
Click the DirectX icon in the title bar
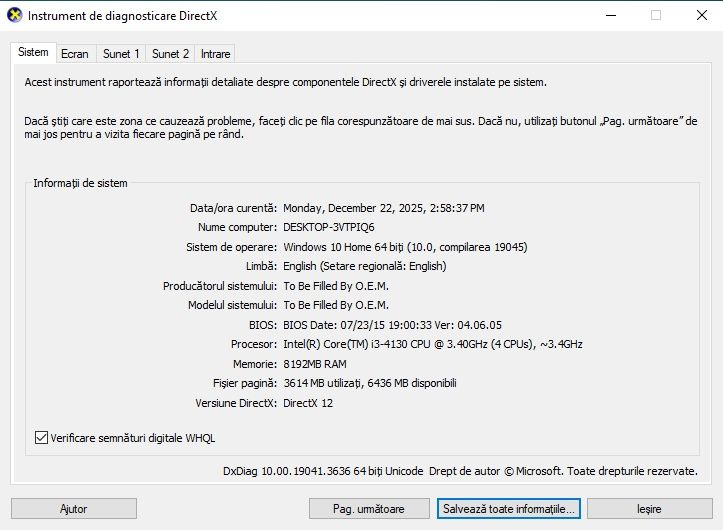click(15, 16)
